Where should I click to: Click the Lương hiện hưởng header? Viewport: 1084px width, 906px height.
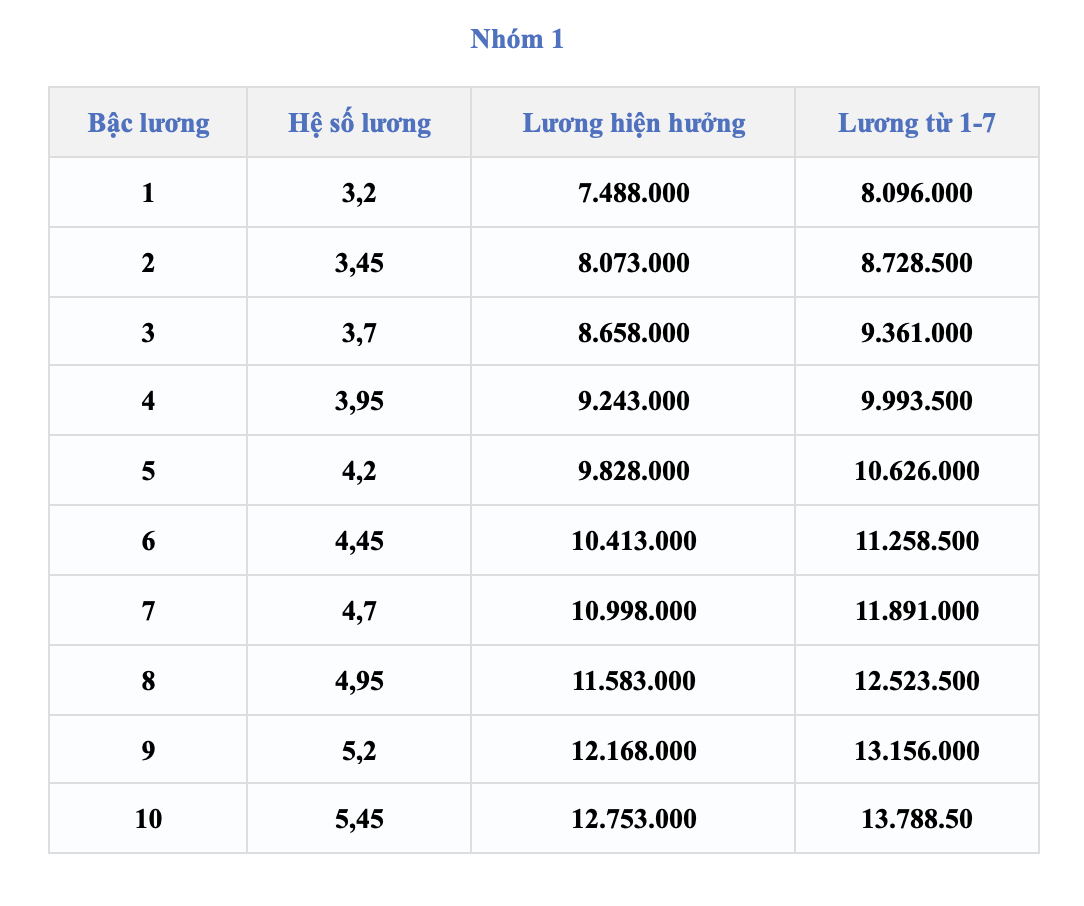(633, 124)
